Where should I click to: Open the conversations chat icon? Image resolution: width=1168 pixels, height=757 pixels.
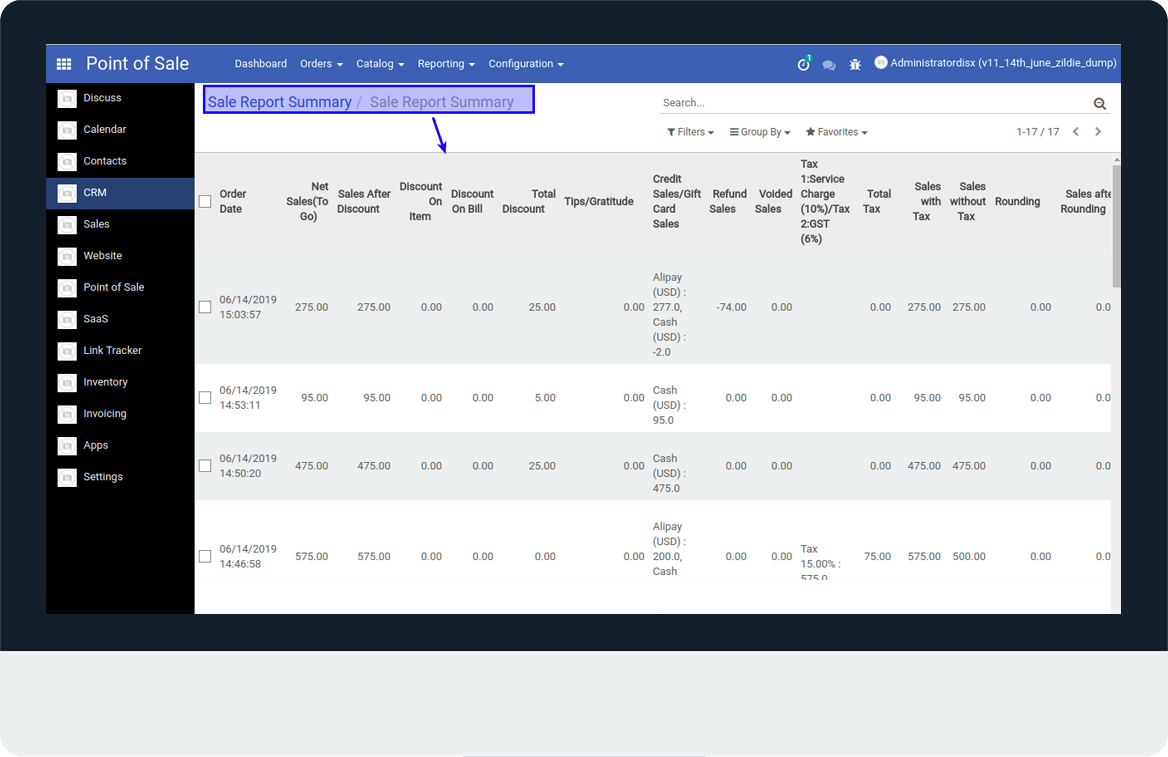tap(828, 65)
